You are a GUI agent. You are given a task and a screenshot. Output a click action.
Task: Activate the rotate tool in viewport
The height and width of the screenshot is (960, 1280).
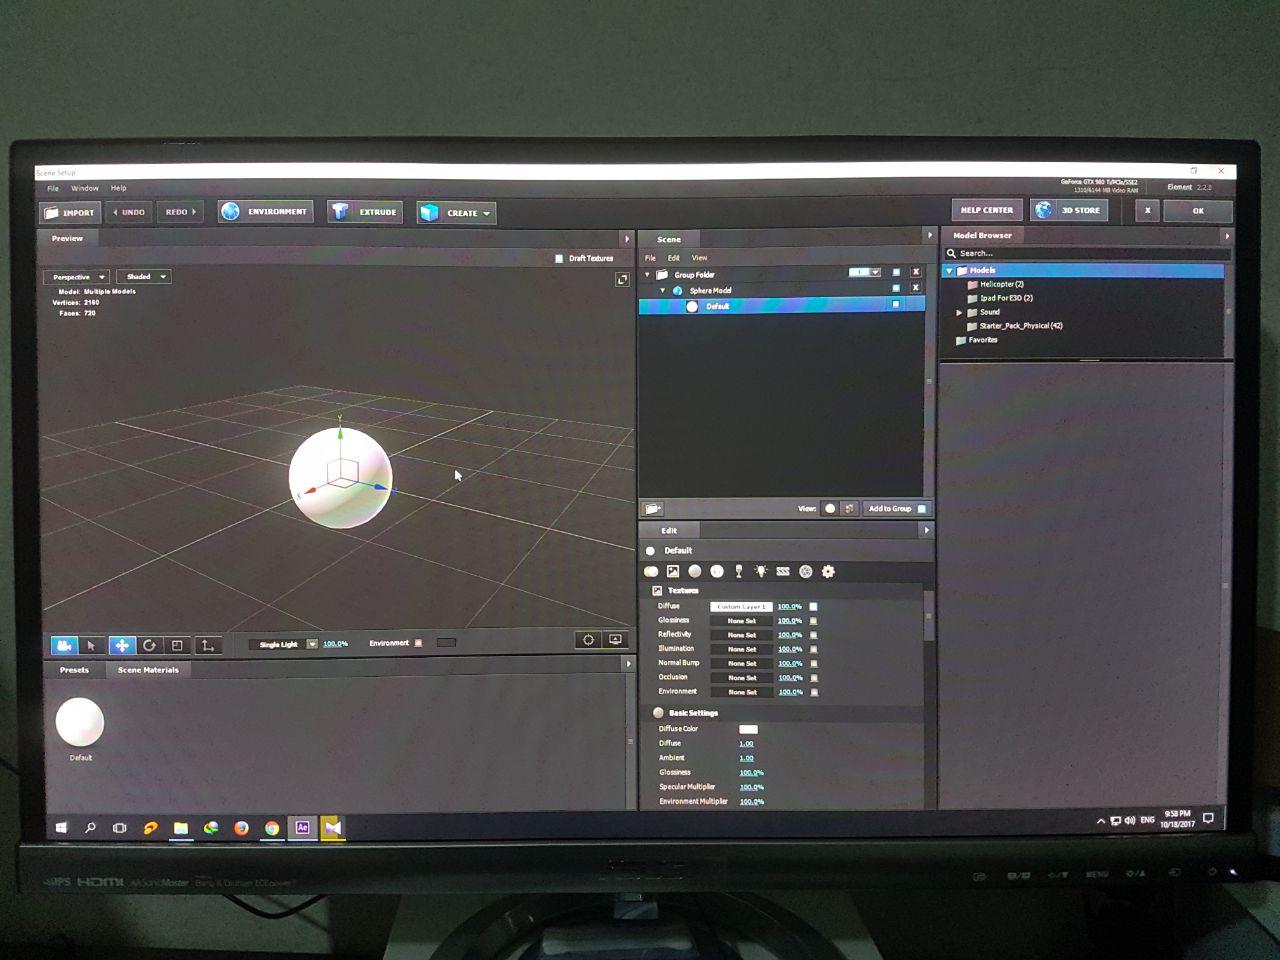coord(149,645)
